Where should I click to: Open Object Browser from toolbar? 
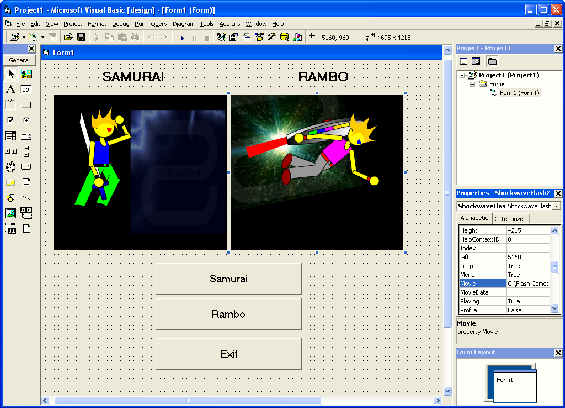click(x=259, y=37)
